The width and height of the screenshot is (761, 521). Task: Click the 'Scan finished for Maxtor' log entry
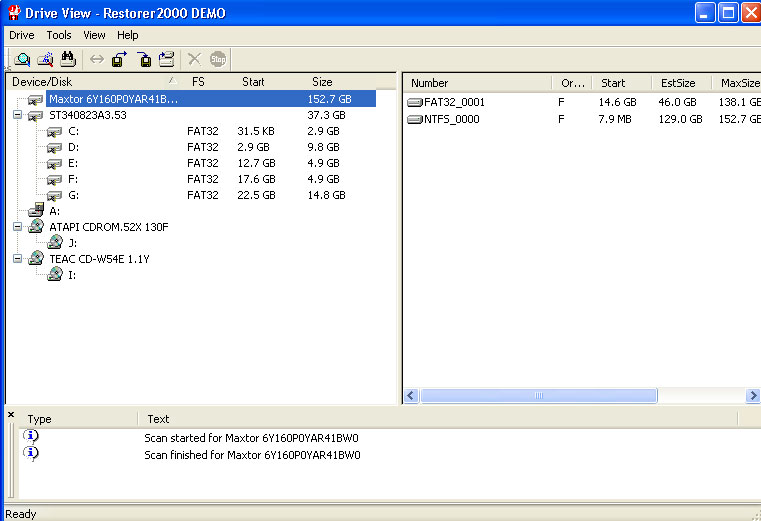tap(252, 455)
